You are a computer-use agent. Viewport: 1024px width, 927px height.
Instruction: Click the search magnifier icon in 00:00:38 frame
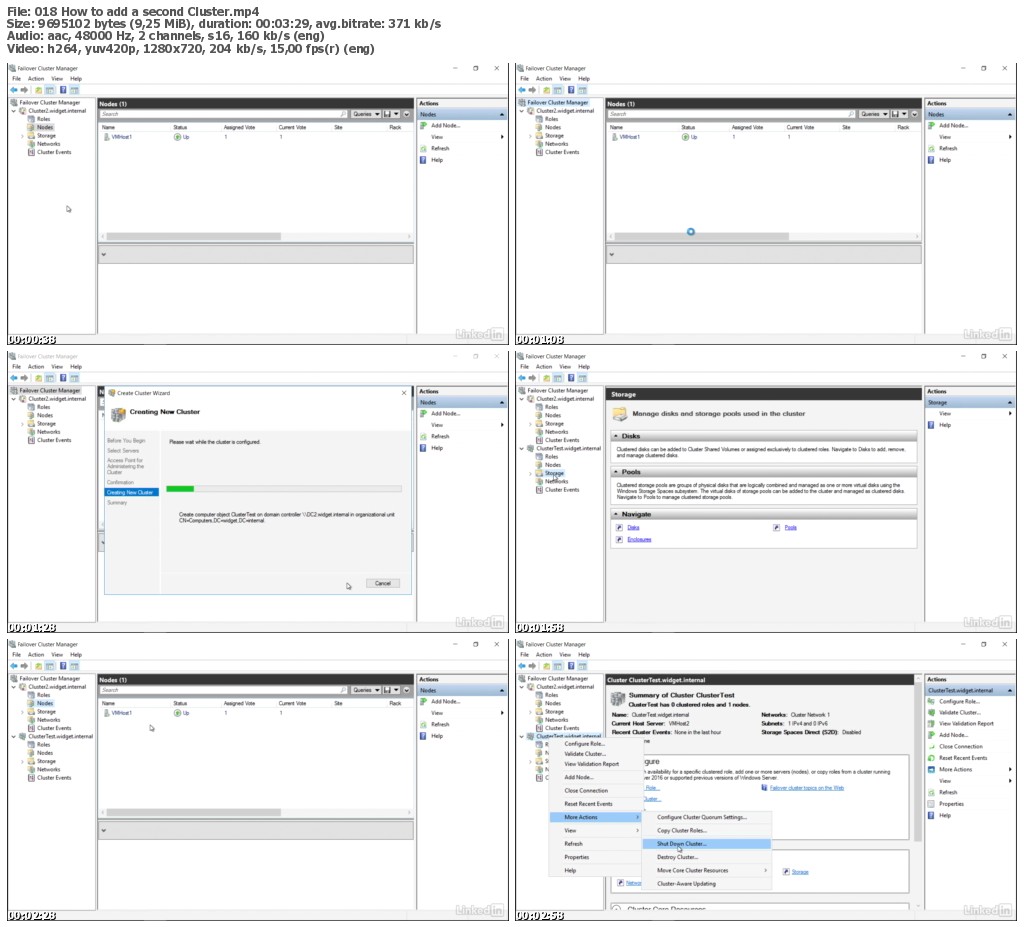[x=344, y=114]
